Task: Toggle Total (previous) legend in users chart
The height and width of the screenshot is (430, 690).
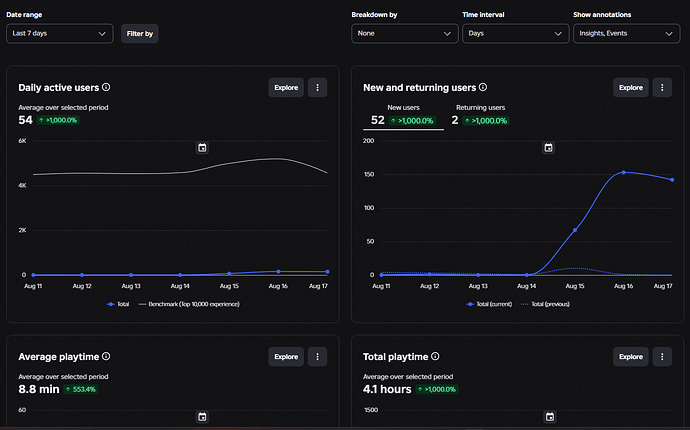Action: coord(545,304)
